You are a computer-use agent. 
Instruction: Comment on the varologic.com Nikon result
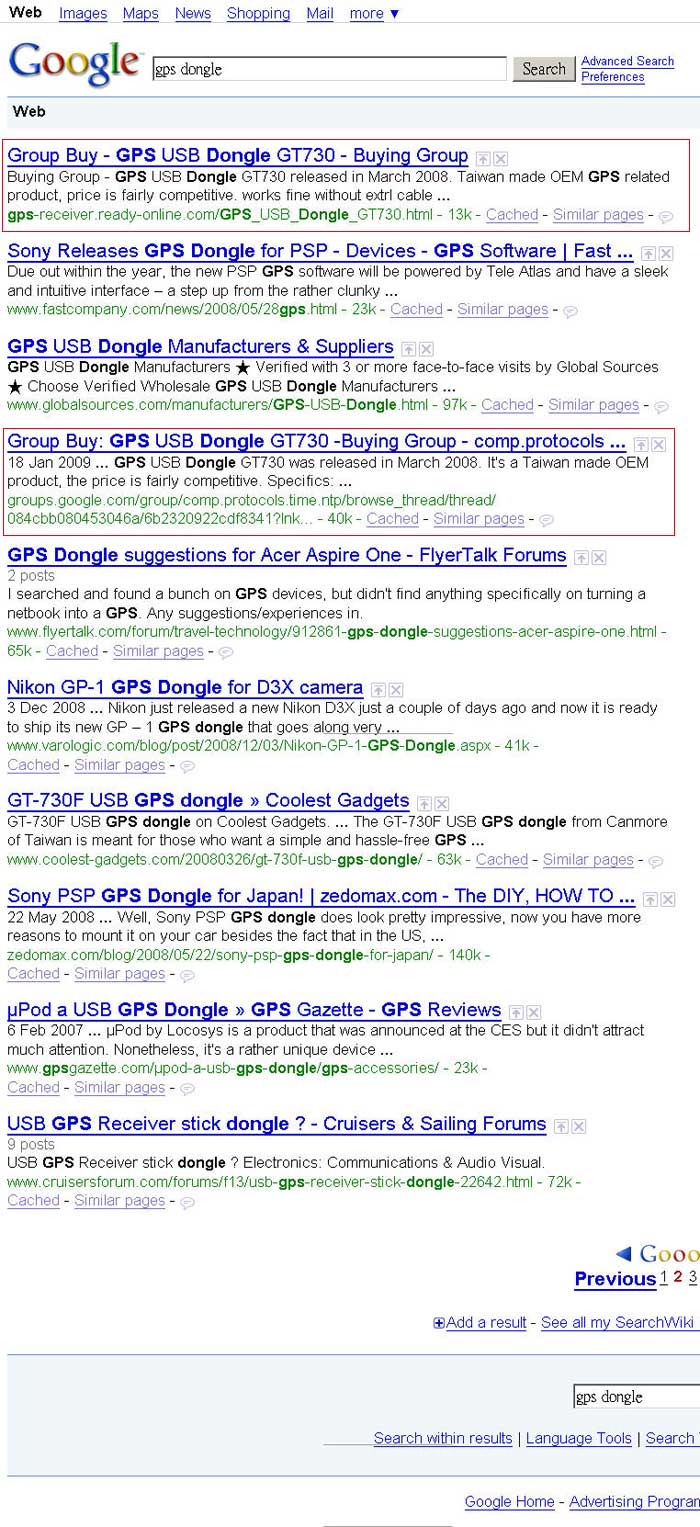187,766
